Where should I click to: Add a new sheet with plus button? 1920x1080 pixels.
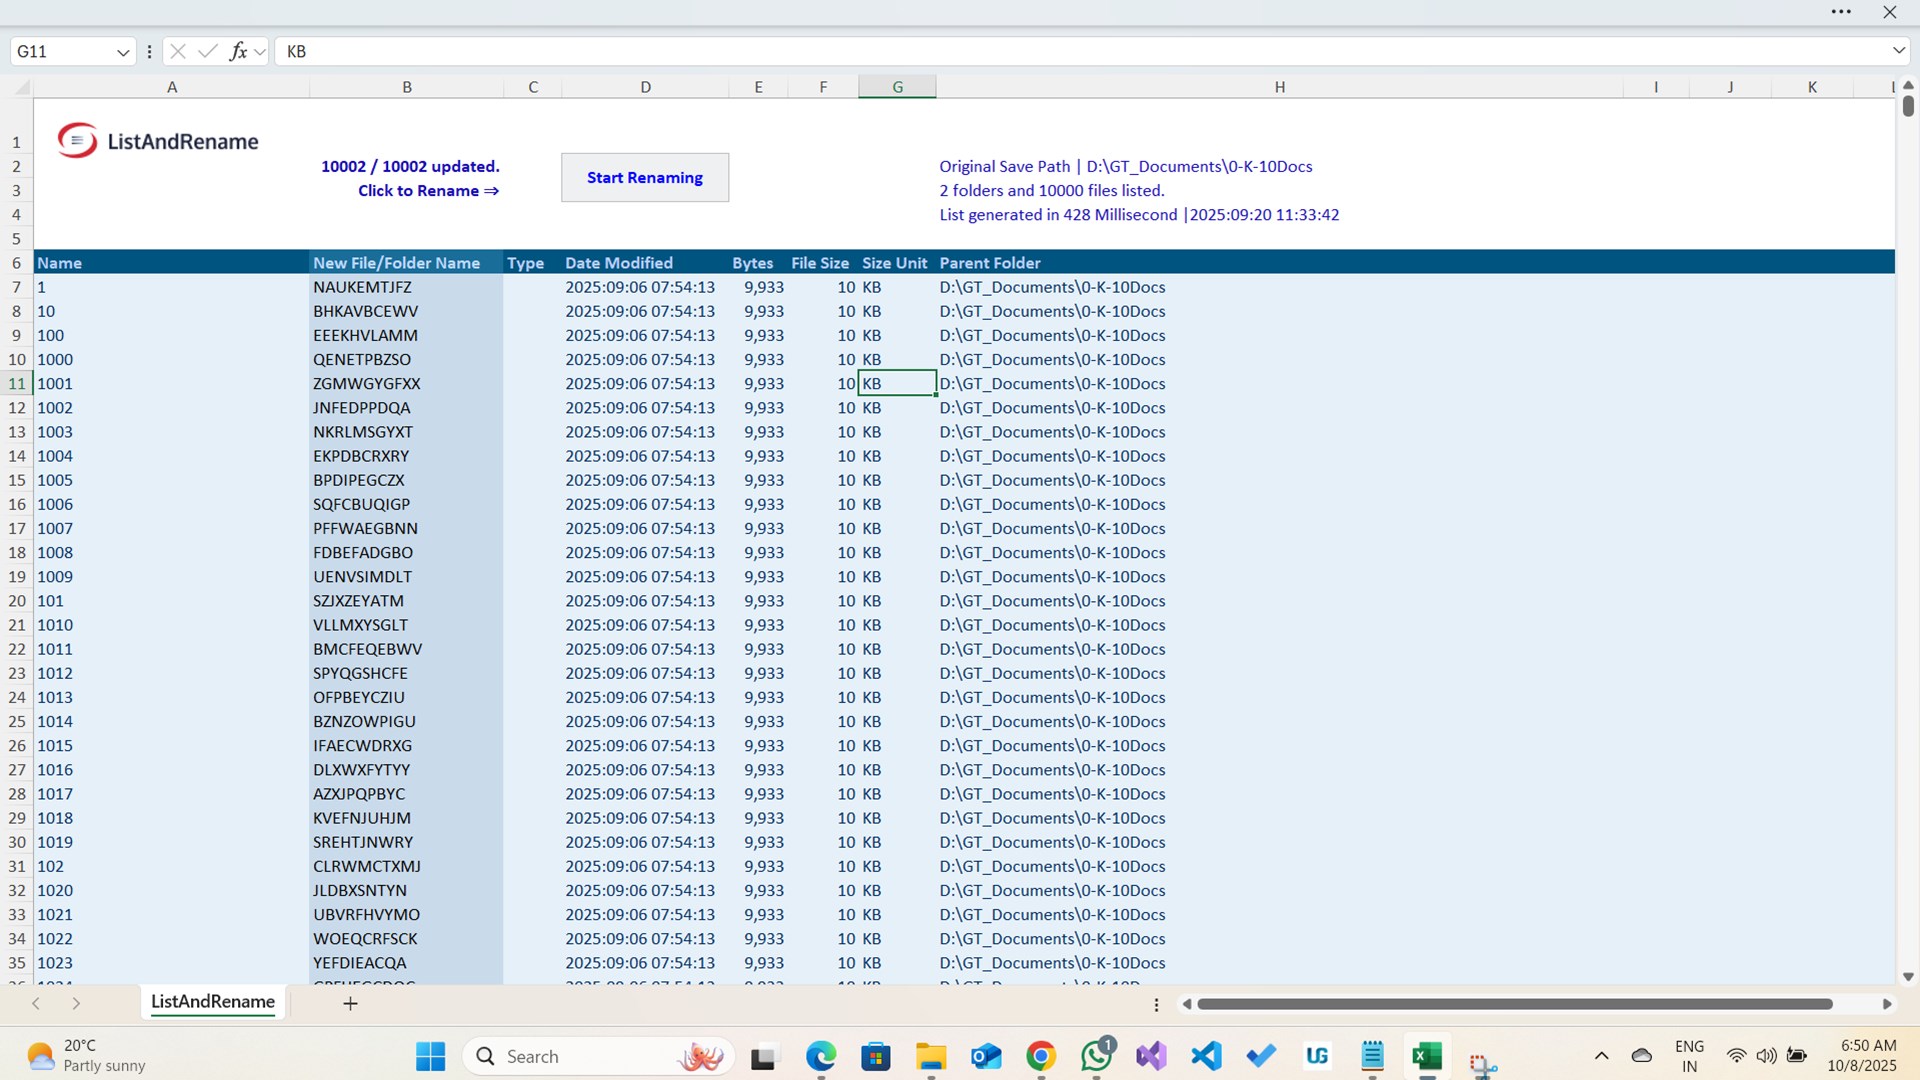[x=350, y=1003]
